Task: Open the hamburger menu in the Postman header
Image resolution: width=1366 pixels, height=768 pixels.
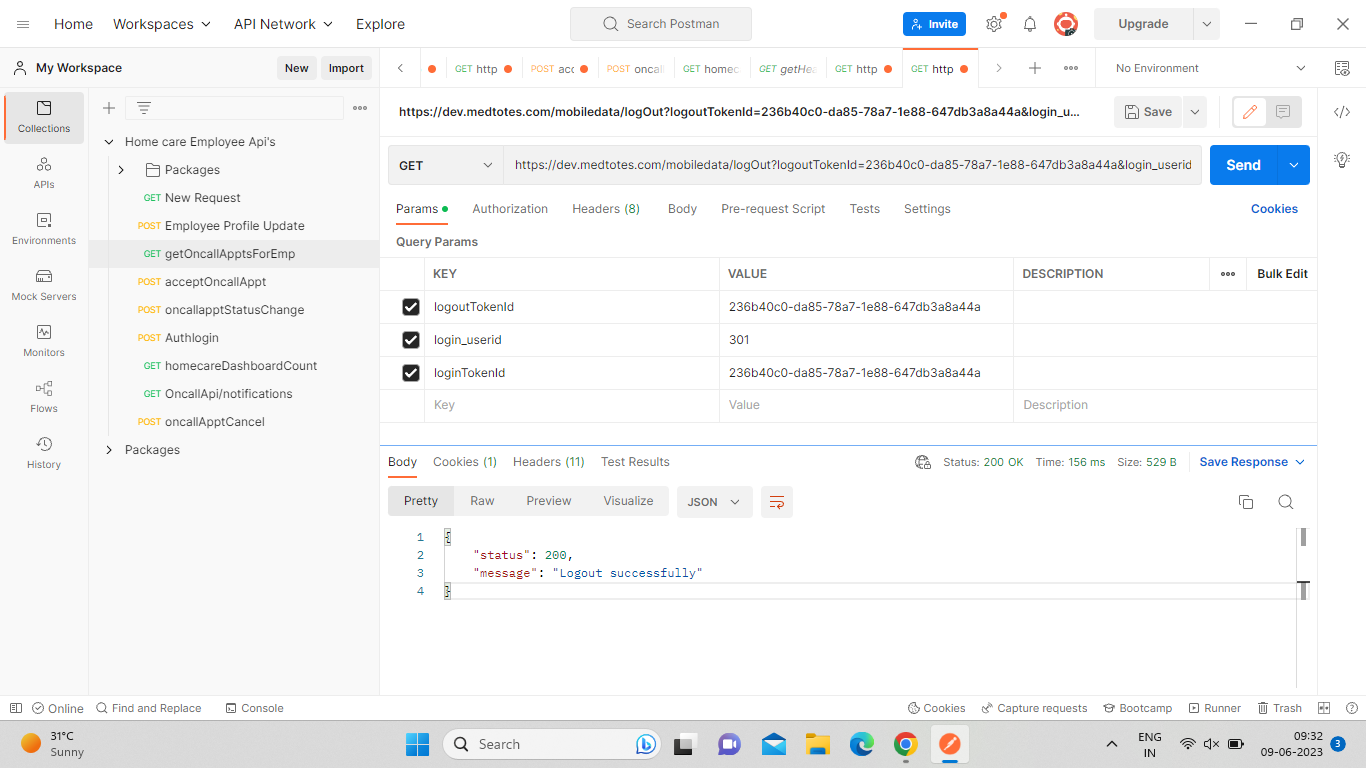Action: [23, 24]
